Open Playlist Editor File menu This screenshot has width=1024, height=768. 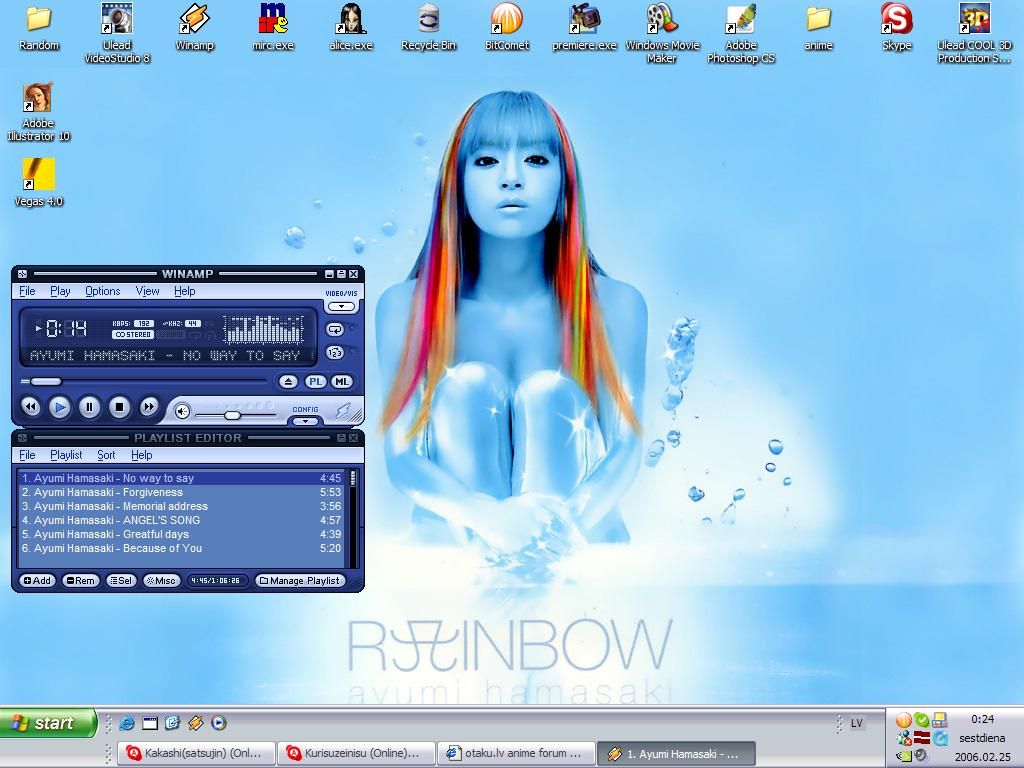pyautogui.click(x=27, y=455)
